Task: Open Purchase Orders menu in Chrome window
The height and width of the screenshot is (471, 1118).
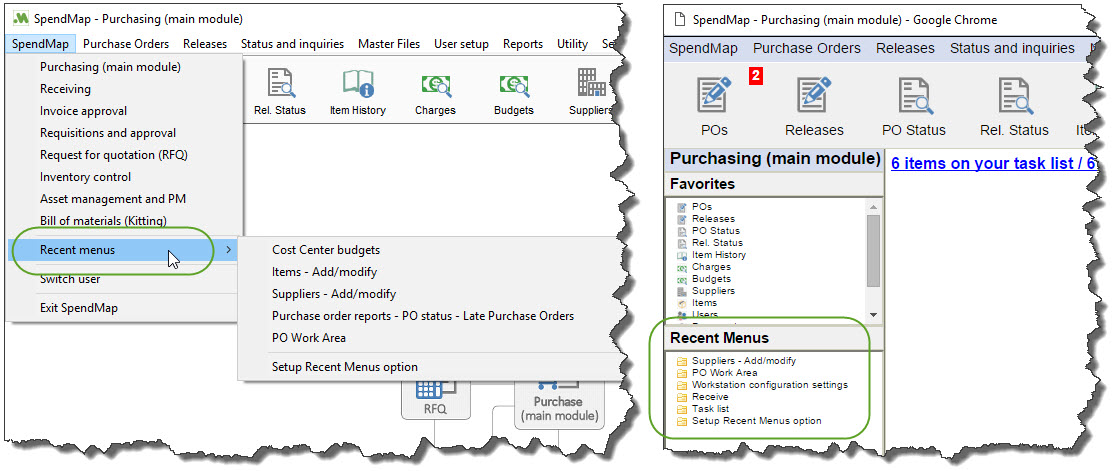Action: coord(806,48)
